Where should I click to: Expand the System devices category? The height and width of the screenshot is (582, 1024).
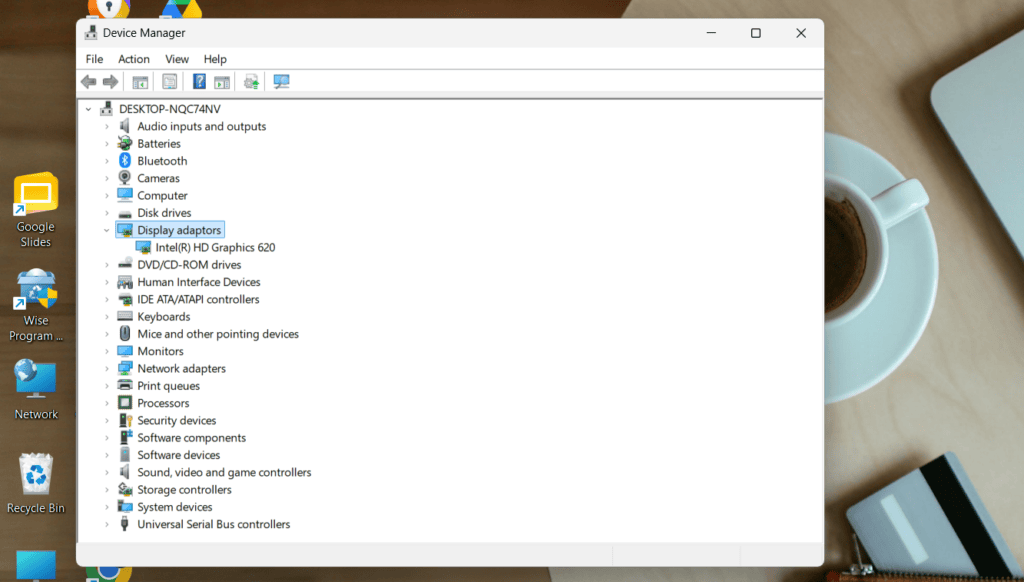tap(106, 507)
